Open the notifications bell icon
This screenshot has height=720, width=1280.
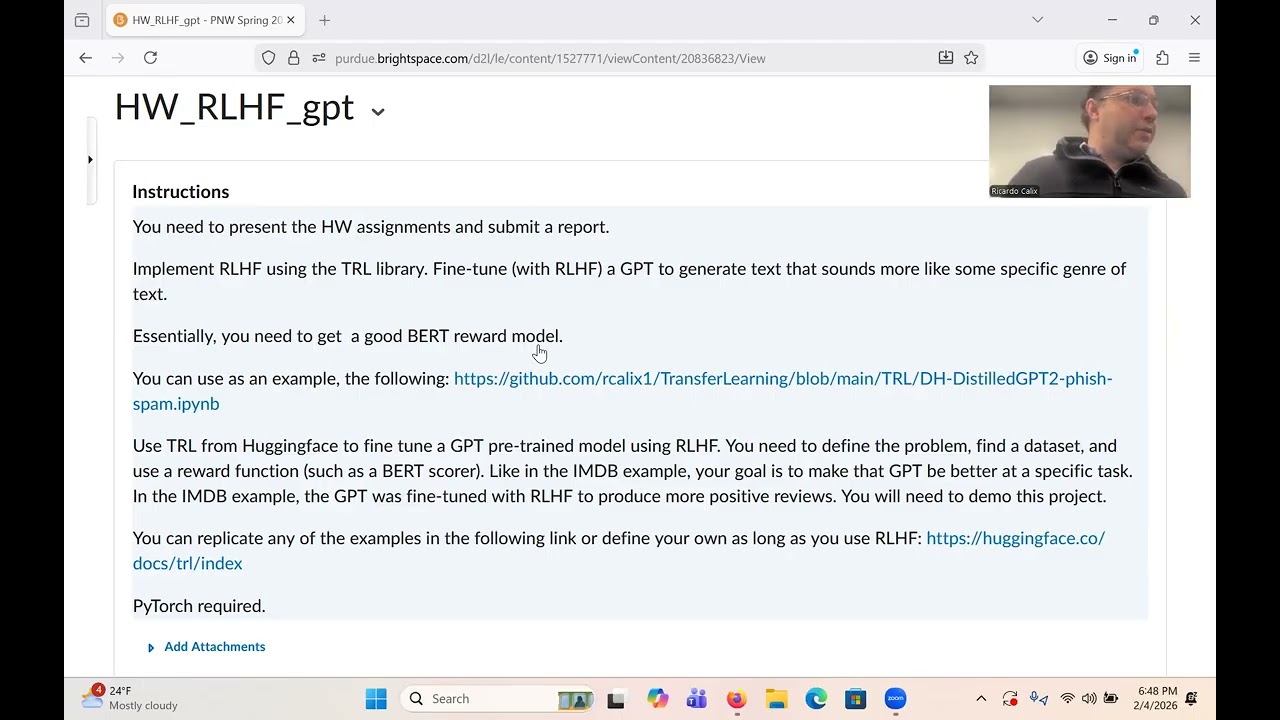1192,698
